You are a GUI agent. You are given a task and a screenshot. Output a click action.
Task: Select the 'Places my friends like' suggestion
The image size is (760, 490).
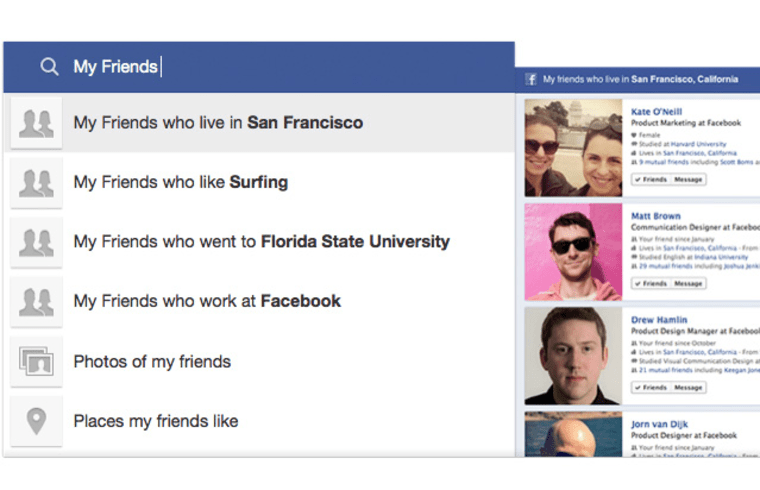pyautogui.click(x=259, y=421)
